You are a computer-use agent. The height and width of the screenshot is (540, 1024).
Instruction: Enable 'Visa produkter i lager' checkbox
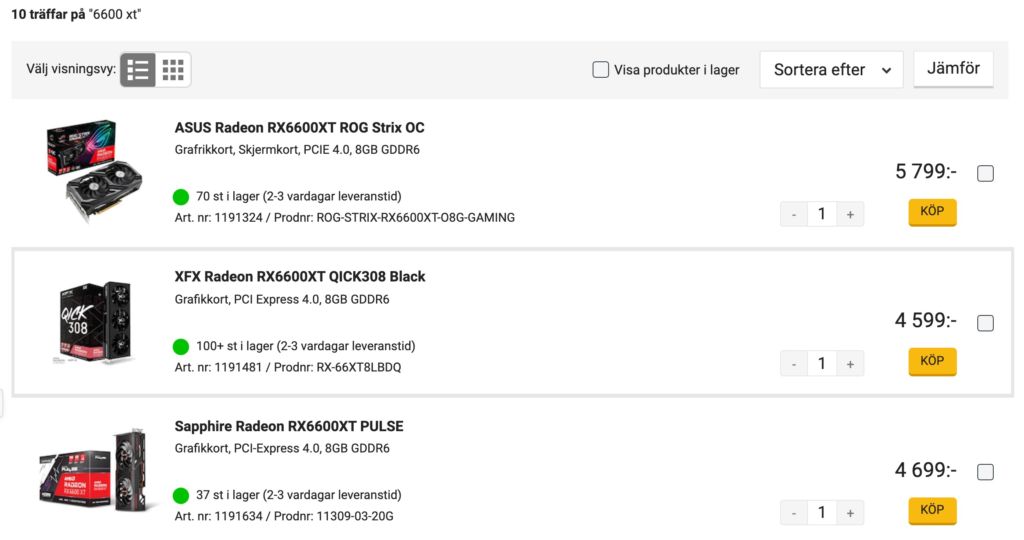coord(601,70)
